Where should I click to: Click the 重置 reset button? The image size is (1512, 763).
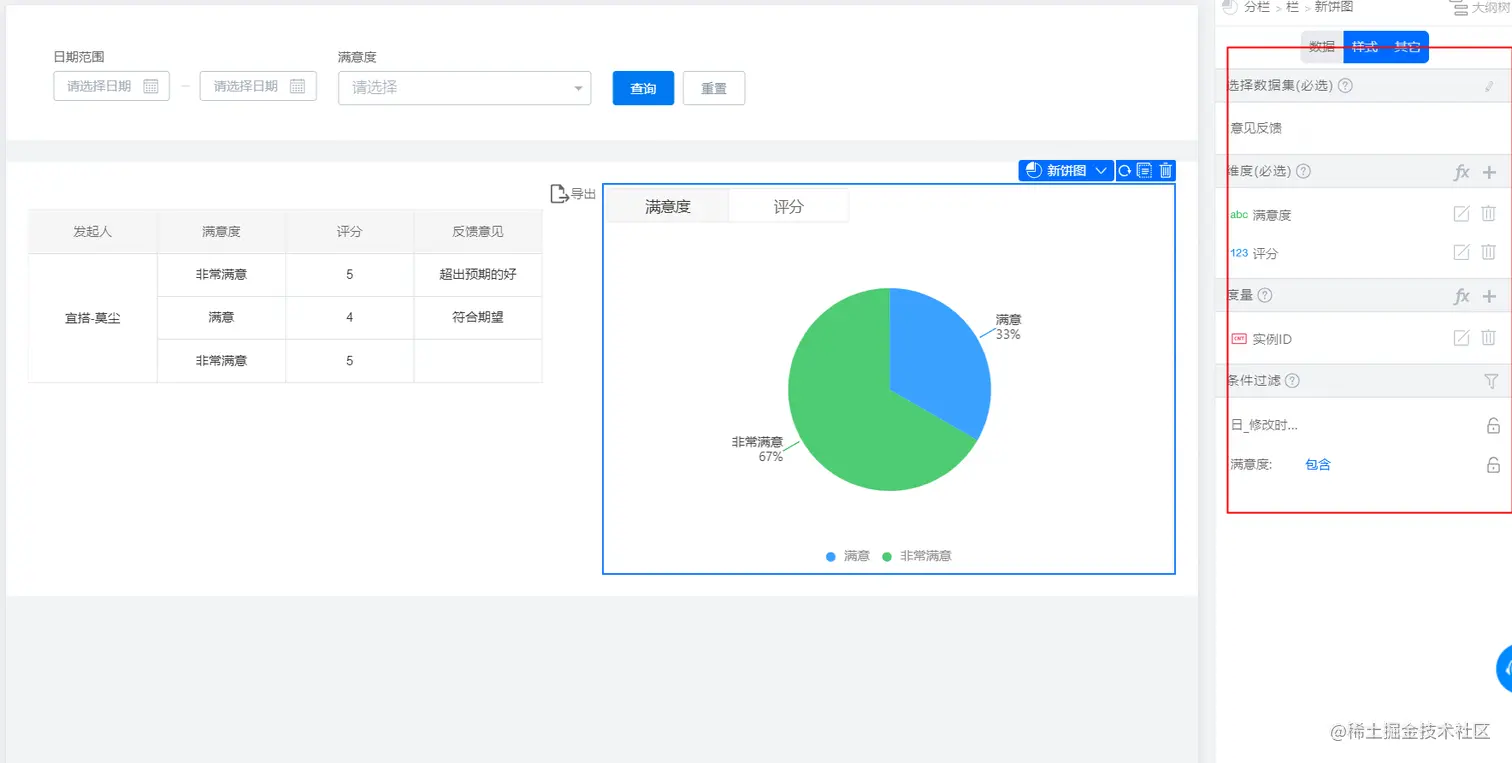tap(714, 88)
